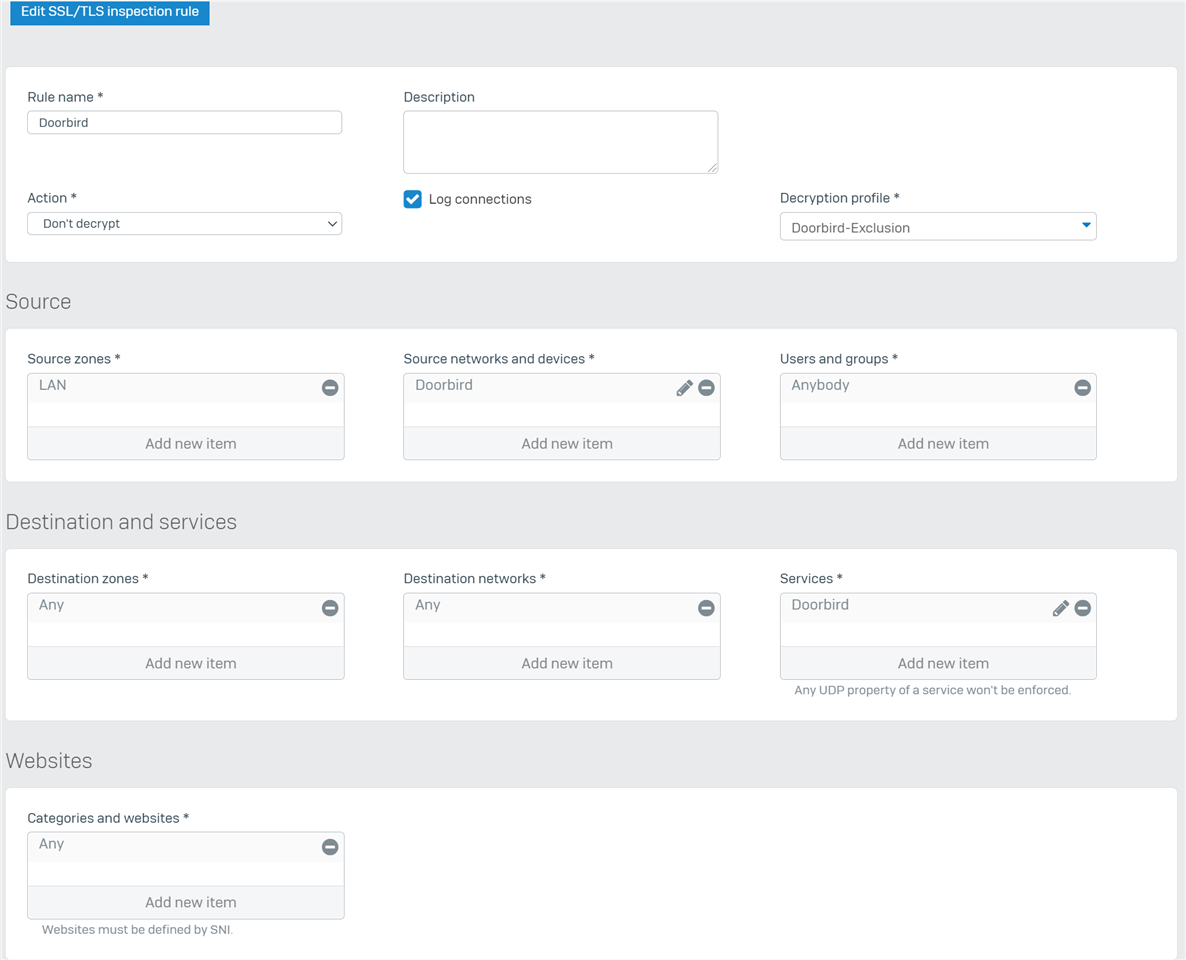
Task: Click the Rule name input field
Action: (185, 123)
